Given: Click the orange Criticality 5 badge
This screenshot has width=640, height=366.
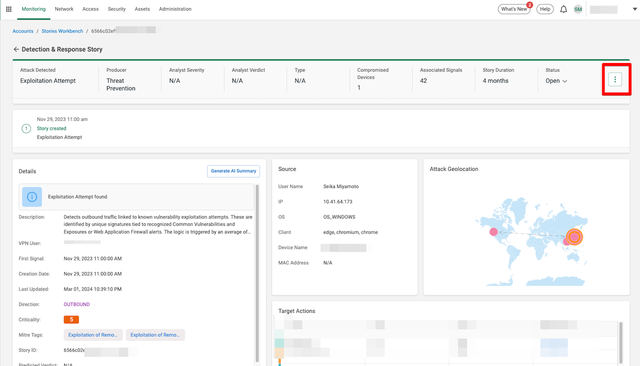Looking at the screenshot, I should coord(71,319).
